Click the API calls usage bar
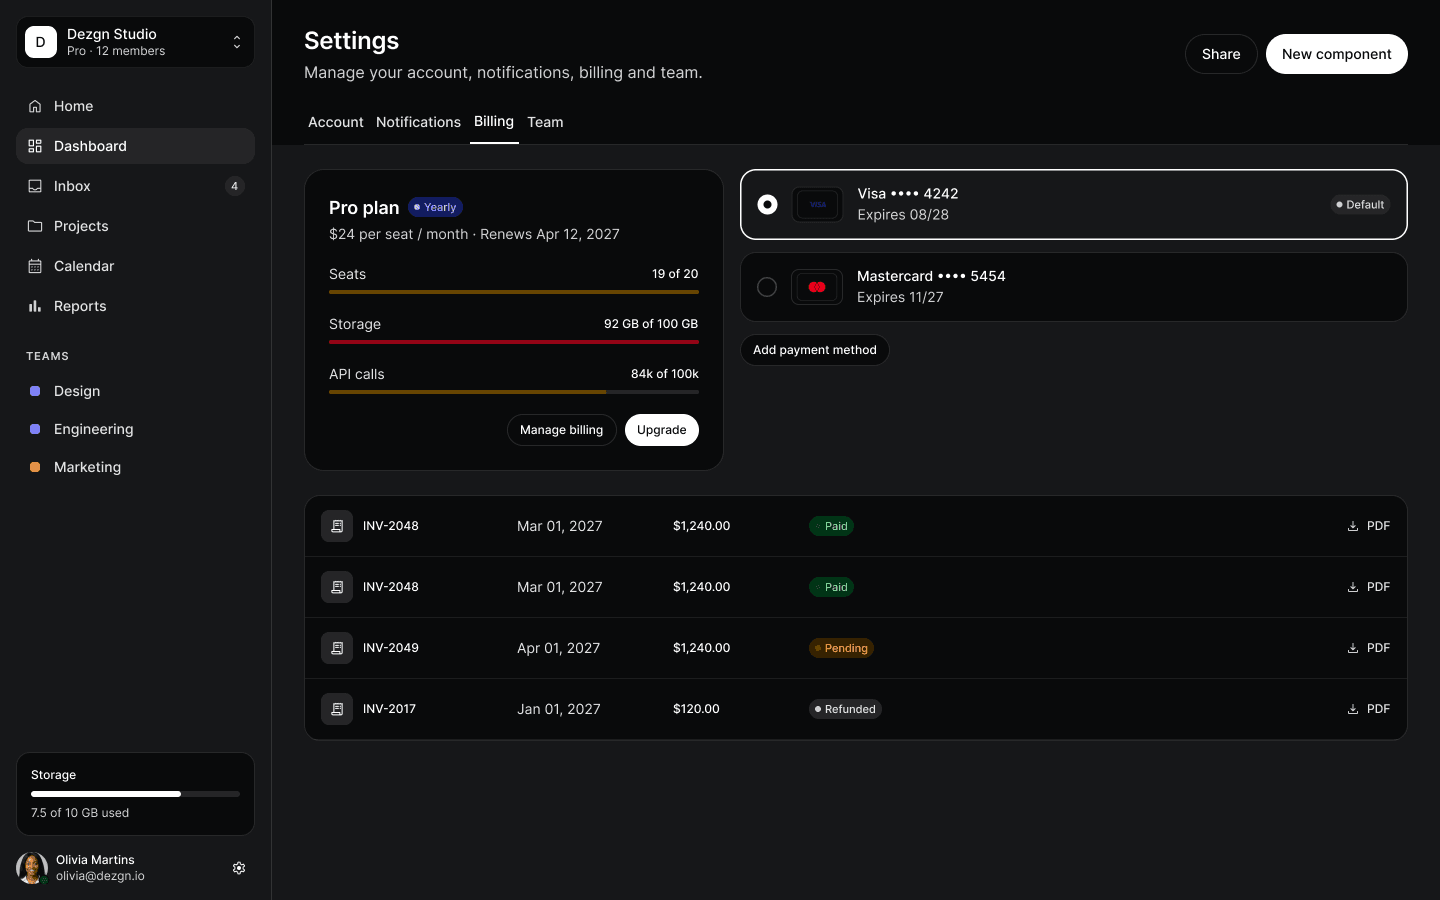This screenshot has width=1440, height=900. click(x=514, y=392)
